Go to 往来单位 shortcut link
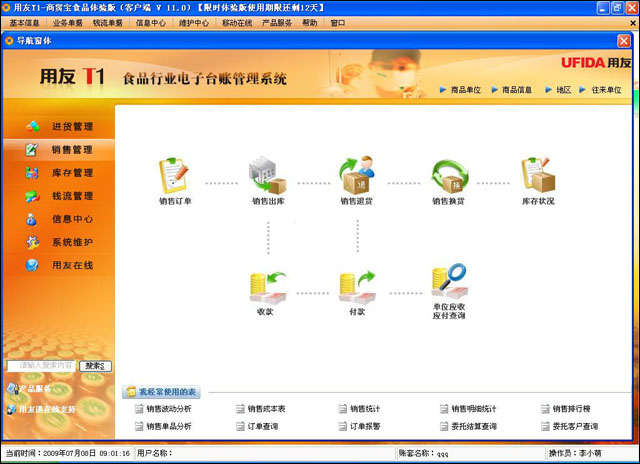Image resolution: width=640 pixels, height=464 pixels. (x=607, y=90)
